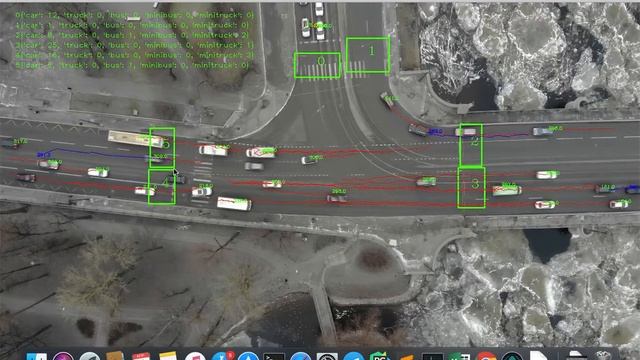The height and width of the screenshot is (360, 640).
Task: Open Finder from the dock
Action: click(x=37, y=357)
